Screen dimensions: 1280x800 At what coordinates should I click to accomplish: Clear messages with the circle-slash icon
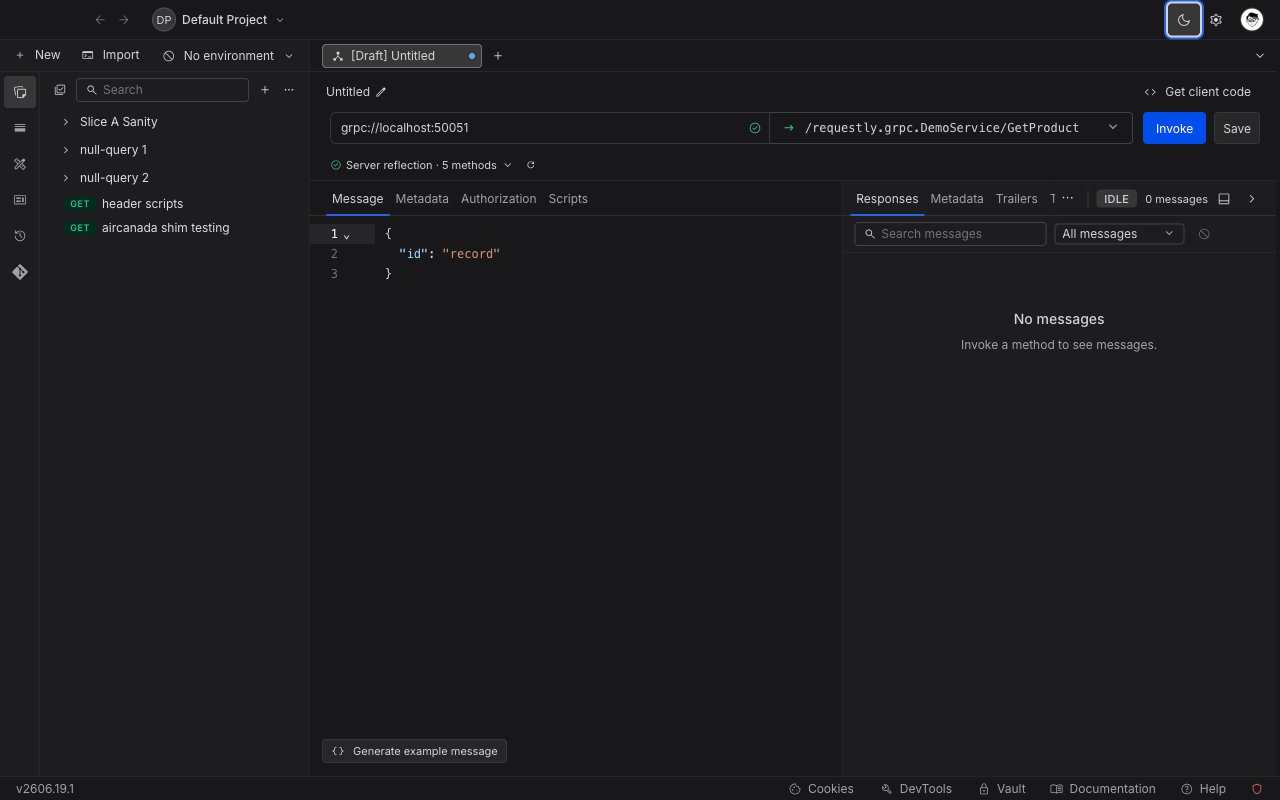point(1204,234)
